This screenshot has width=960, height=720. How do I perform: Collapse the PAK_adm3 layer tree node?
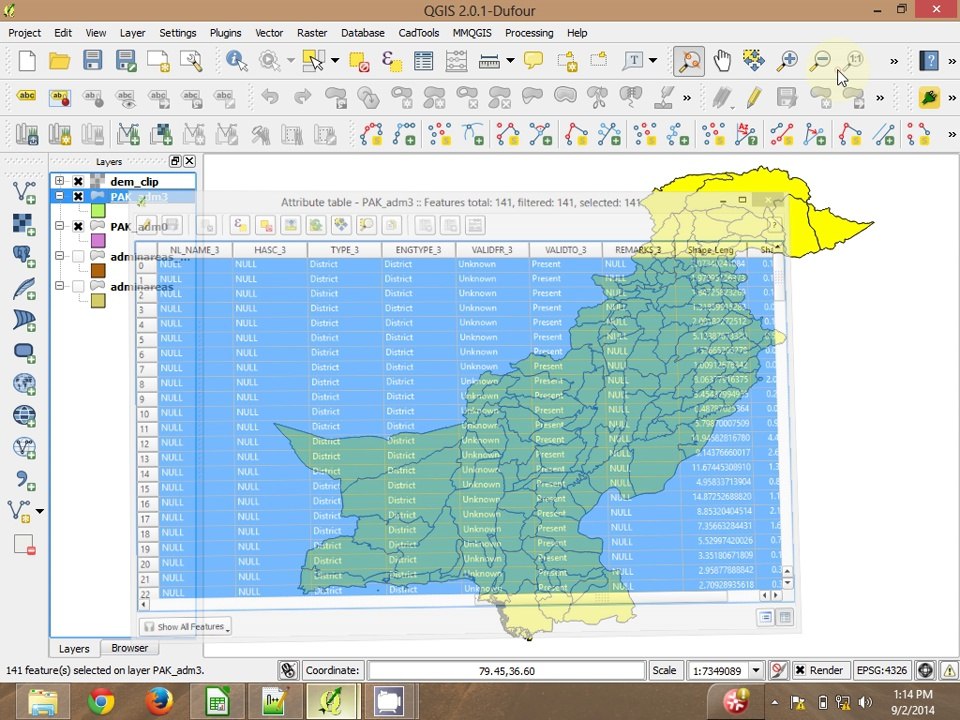(59, 196)
